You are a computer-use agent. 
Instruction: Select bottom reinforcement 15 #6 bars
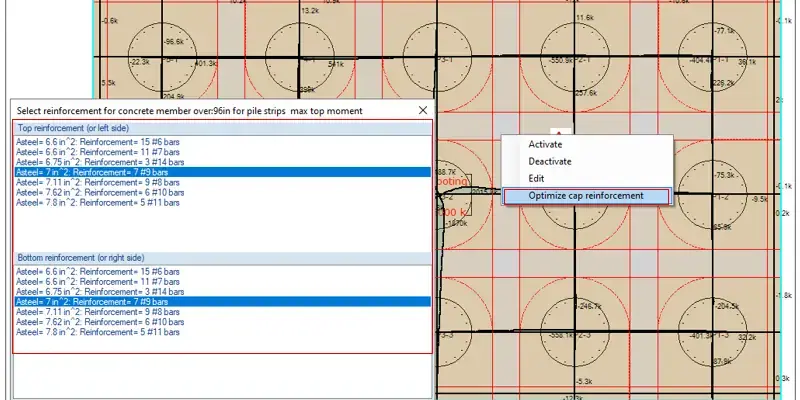pyautogui.click(x=222, y=271)
